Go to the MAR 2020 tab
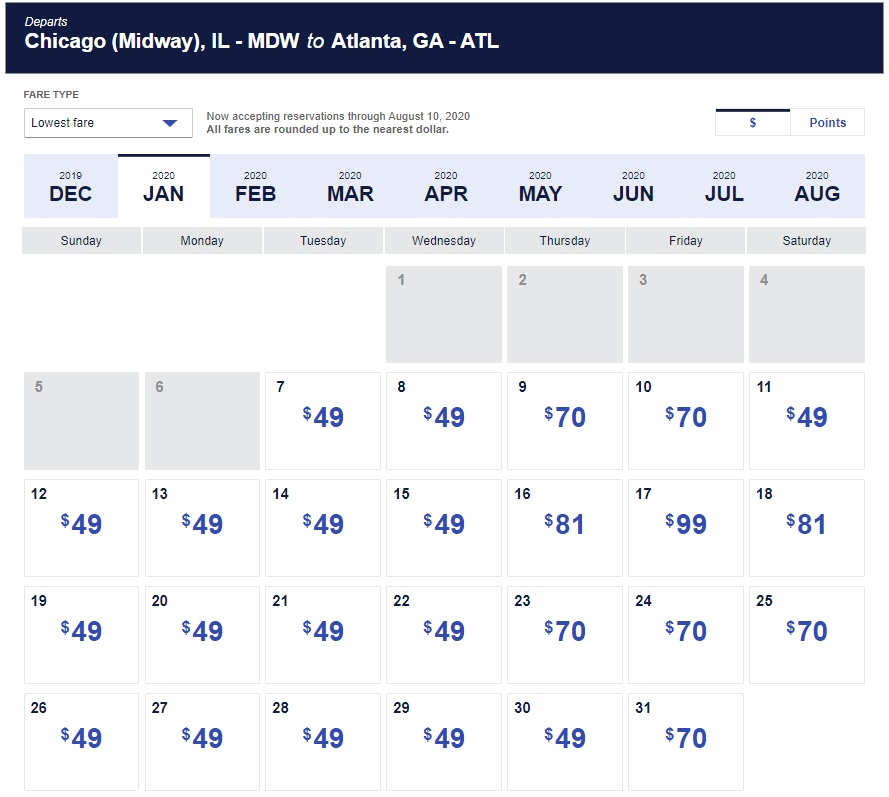This screenshot has height=797, width=889. pyautogui.click(x=349, y=187)
